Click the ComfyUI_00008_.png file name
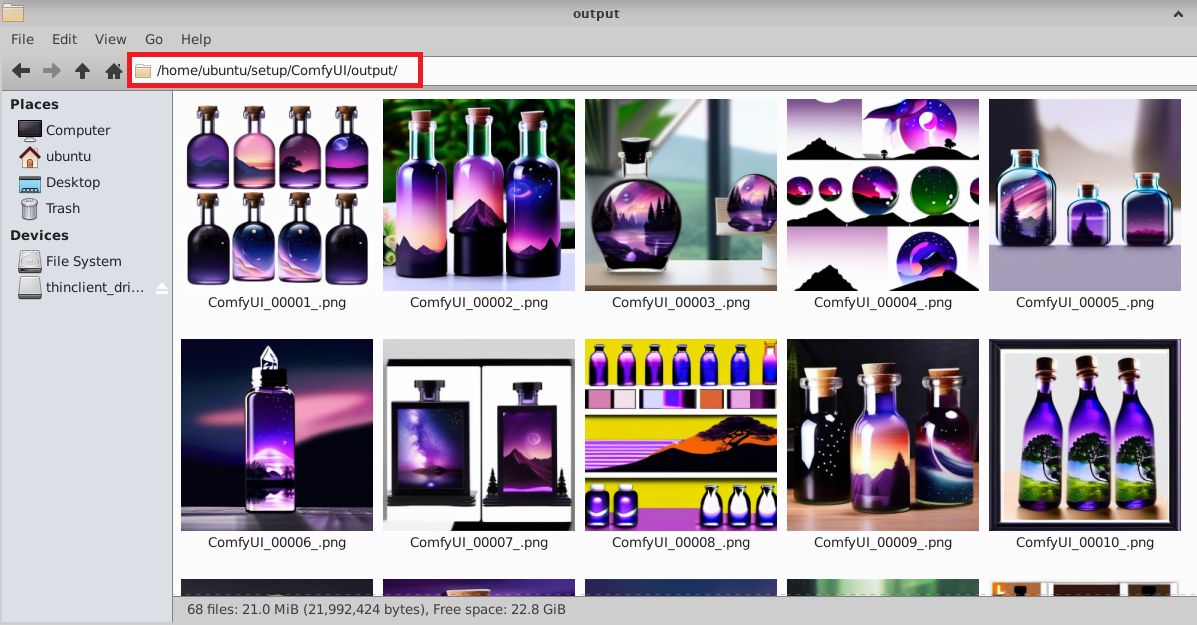Viewport: 1197px width, 625px height. [x=681, y=543]
